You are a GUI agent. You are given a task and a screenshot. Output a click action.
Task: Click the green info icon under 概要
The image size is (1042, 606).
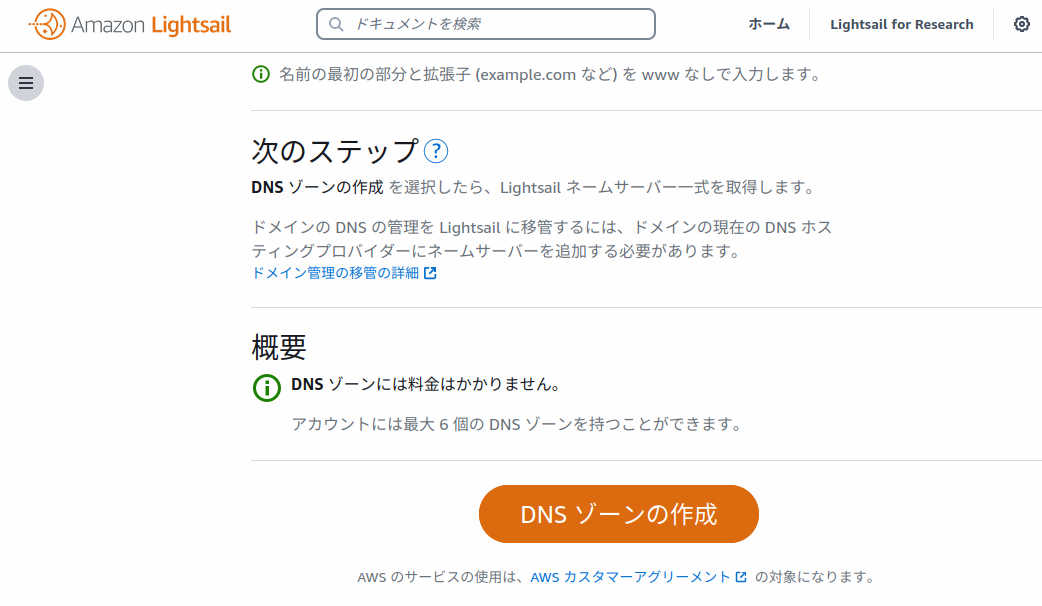[267, 387]
